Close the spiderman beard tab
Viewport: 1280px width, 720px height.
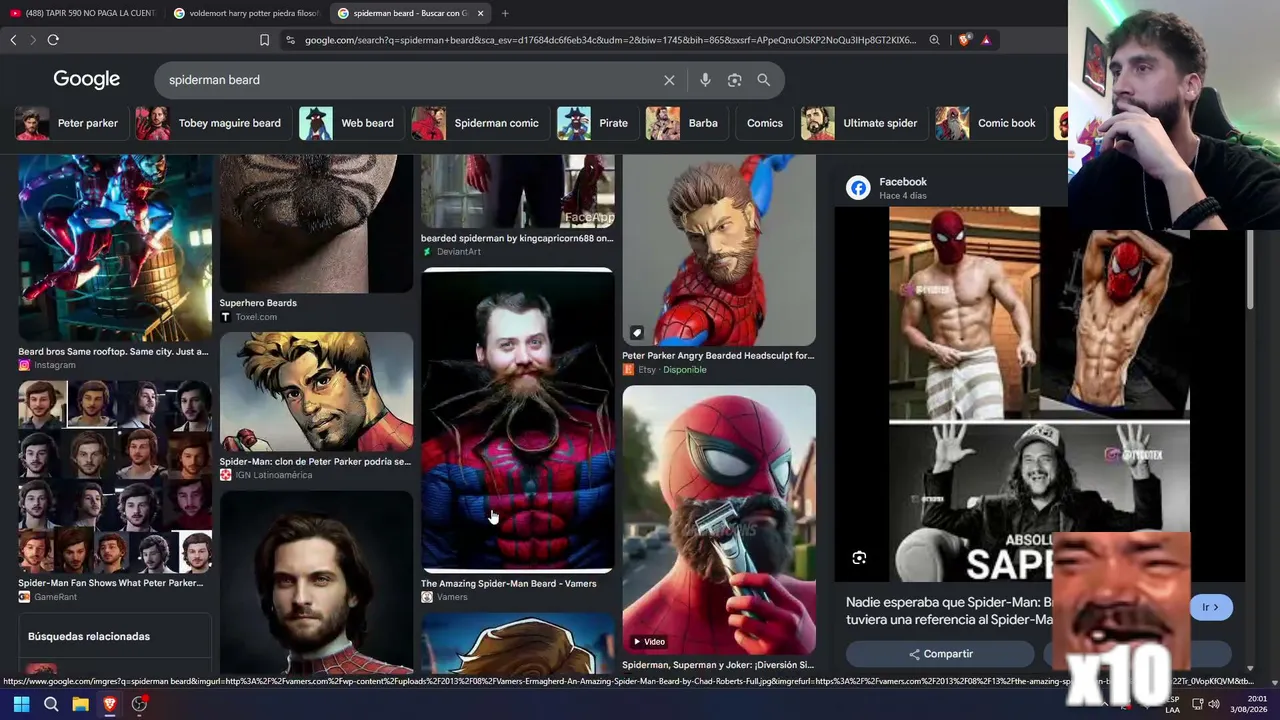(481, 13)
